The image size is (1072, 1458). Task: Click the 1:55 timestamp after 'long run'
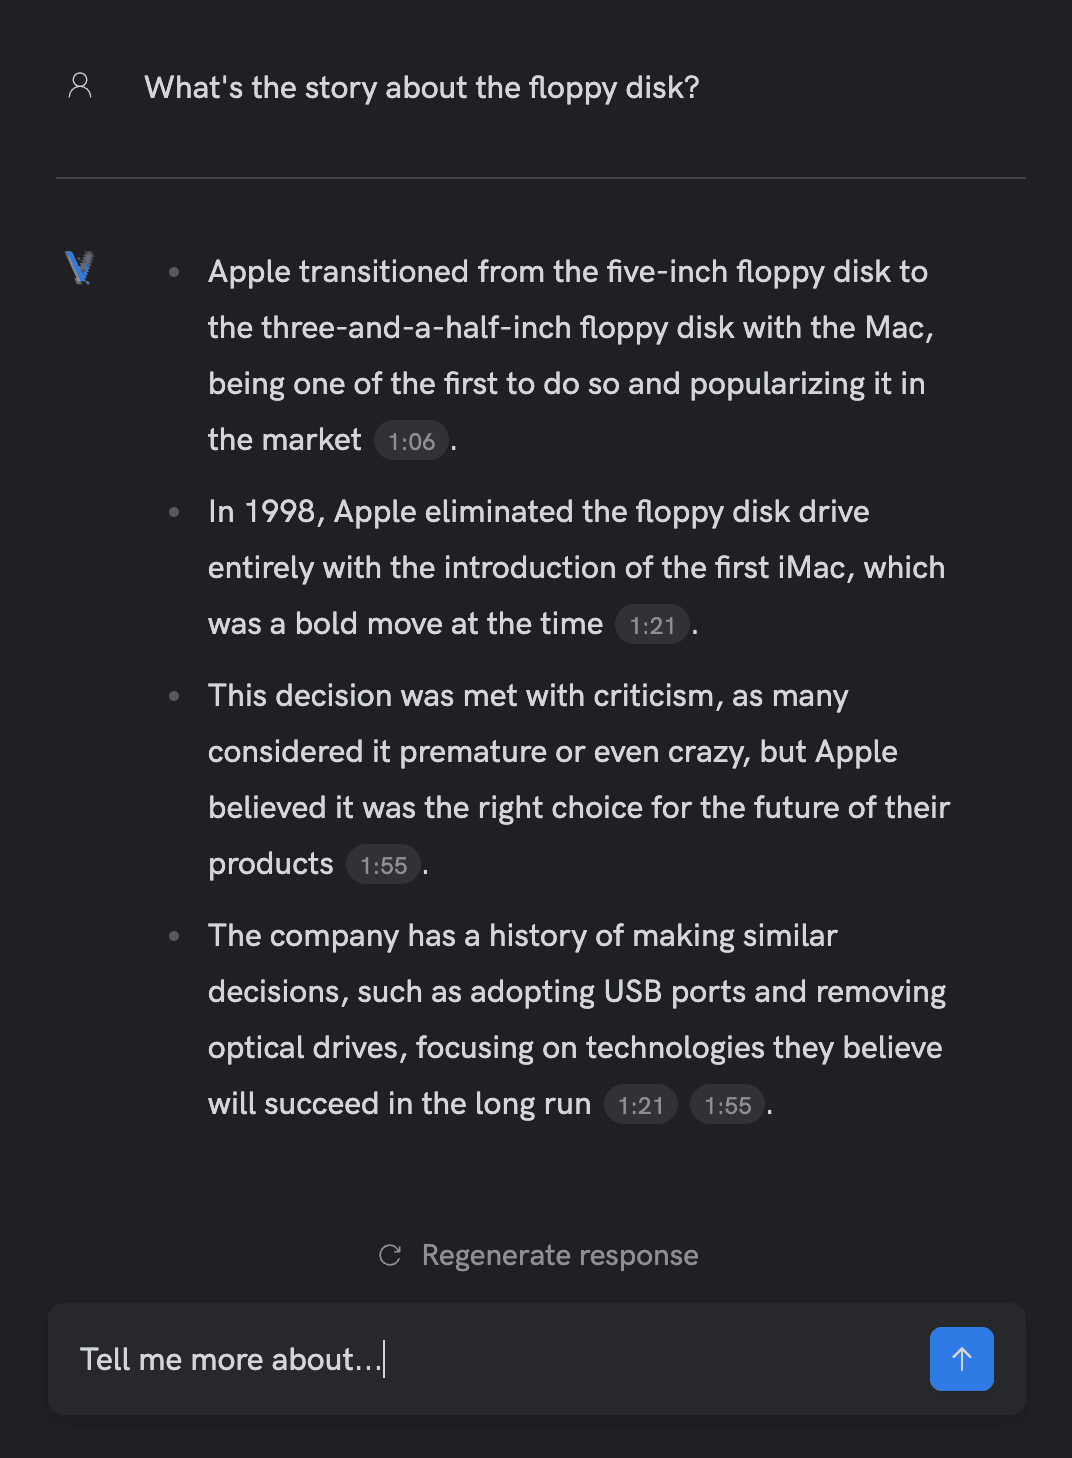(x=727, y=1105)
